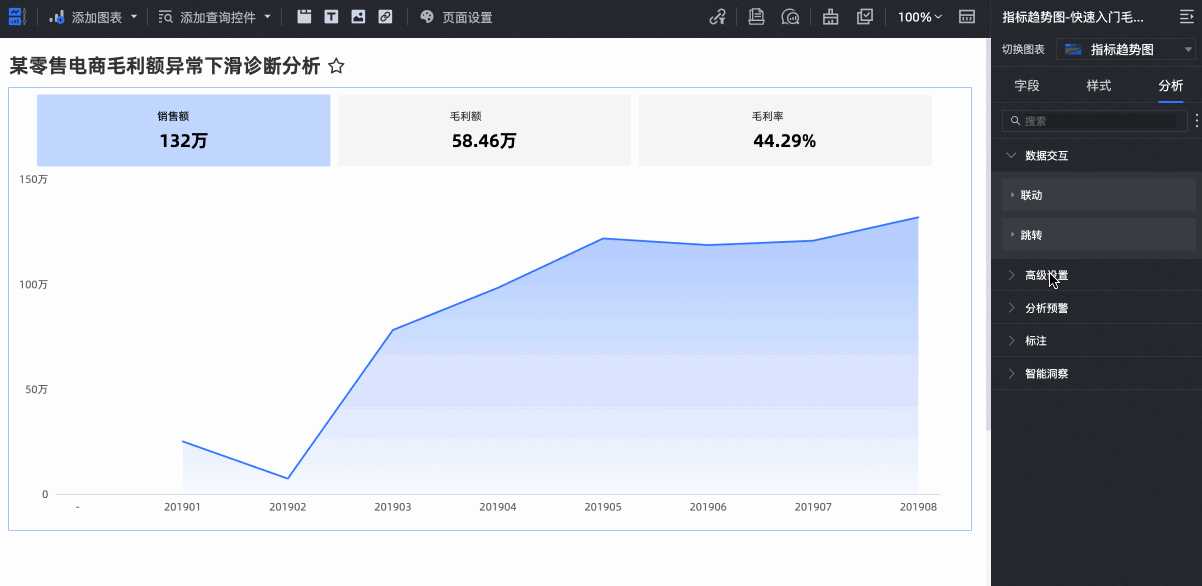Viewport: 1202px width, 586px height.
Task: Click the 201901 x-axis label
Action: click(182, 507)
